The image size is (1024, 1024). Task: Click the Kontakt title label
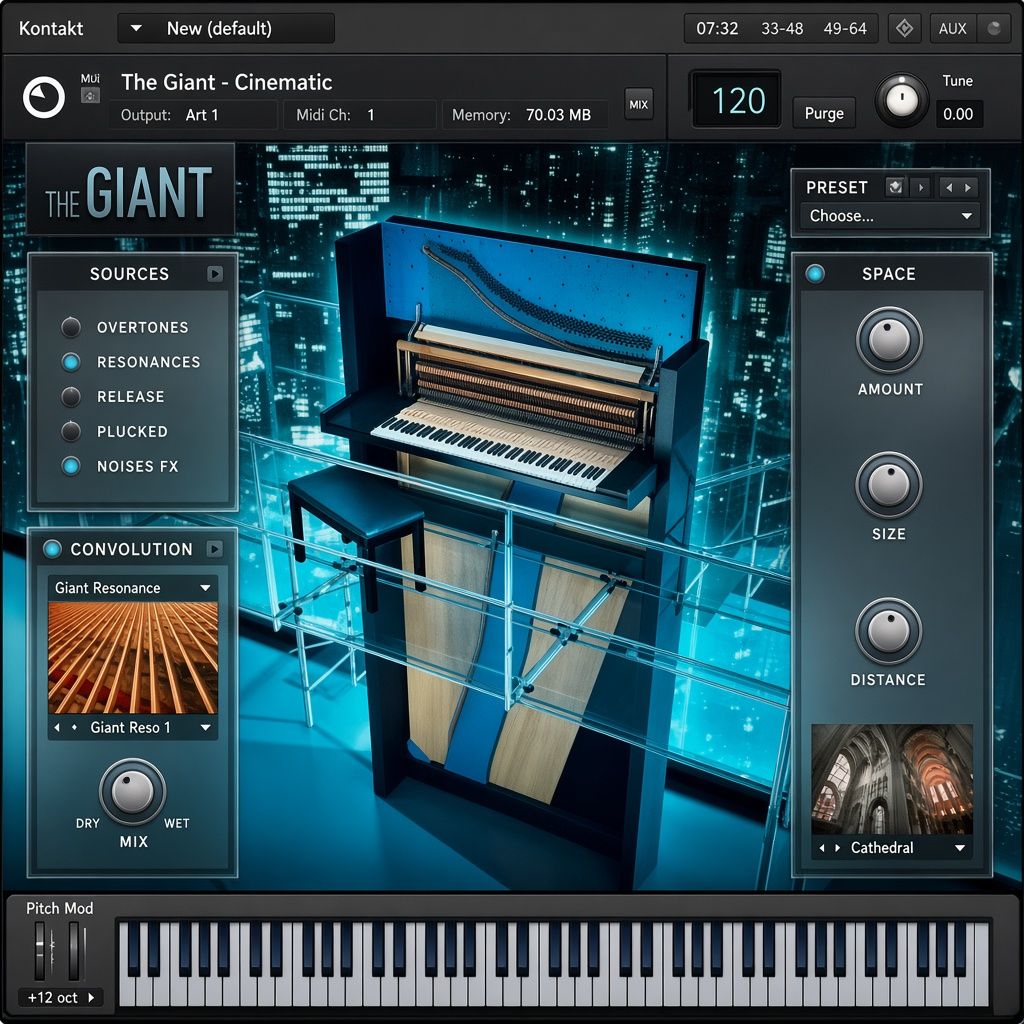tap(51, 28)
